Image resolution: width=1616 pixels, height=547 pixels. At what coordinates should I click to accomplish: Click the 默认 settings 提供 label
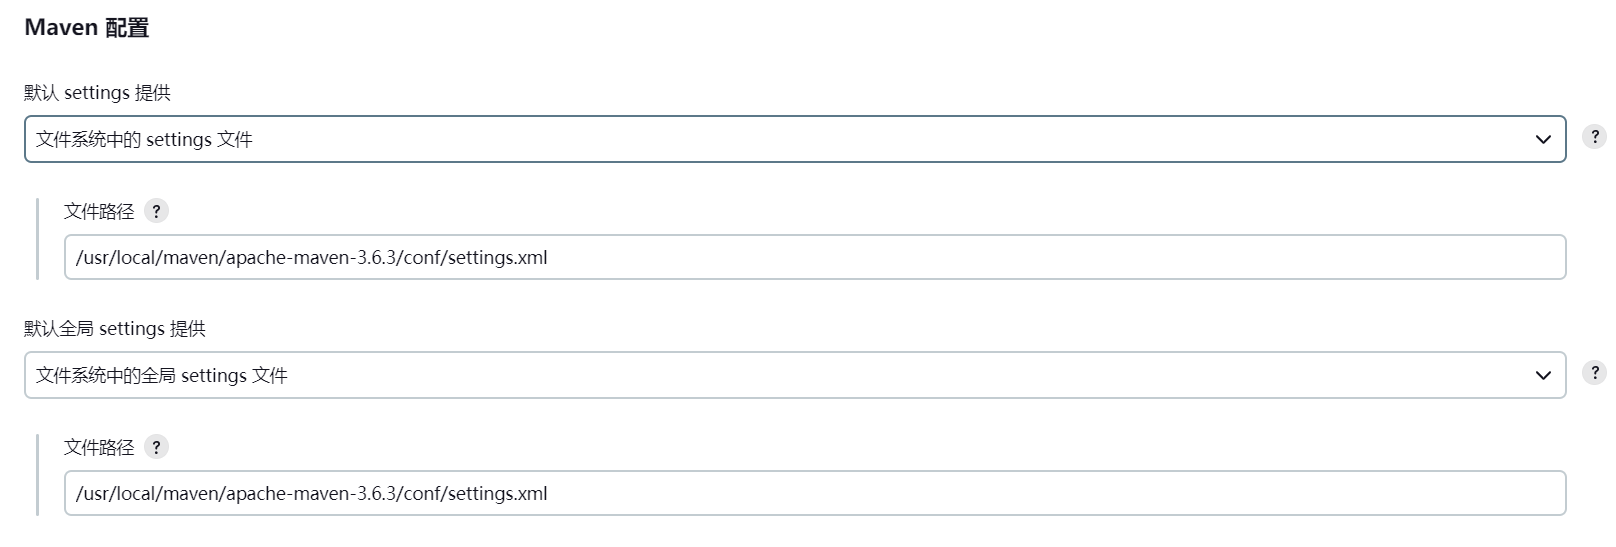pos(97,93)
